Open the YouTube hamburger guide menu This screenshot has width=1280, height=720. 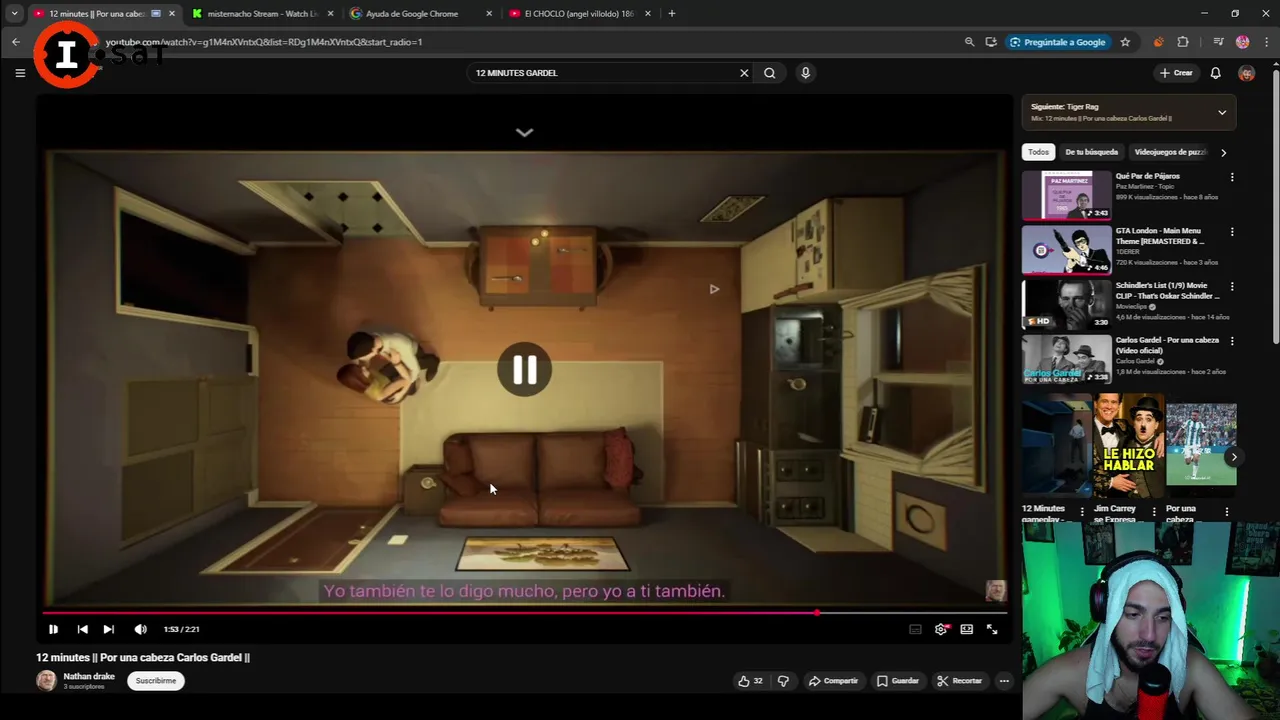20,72
